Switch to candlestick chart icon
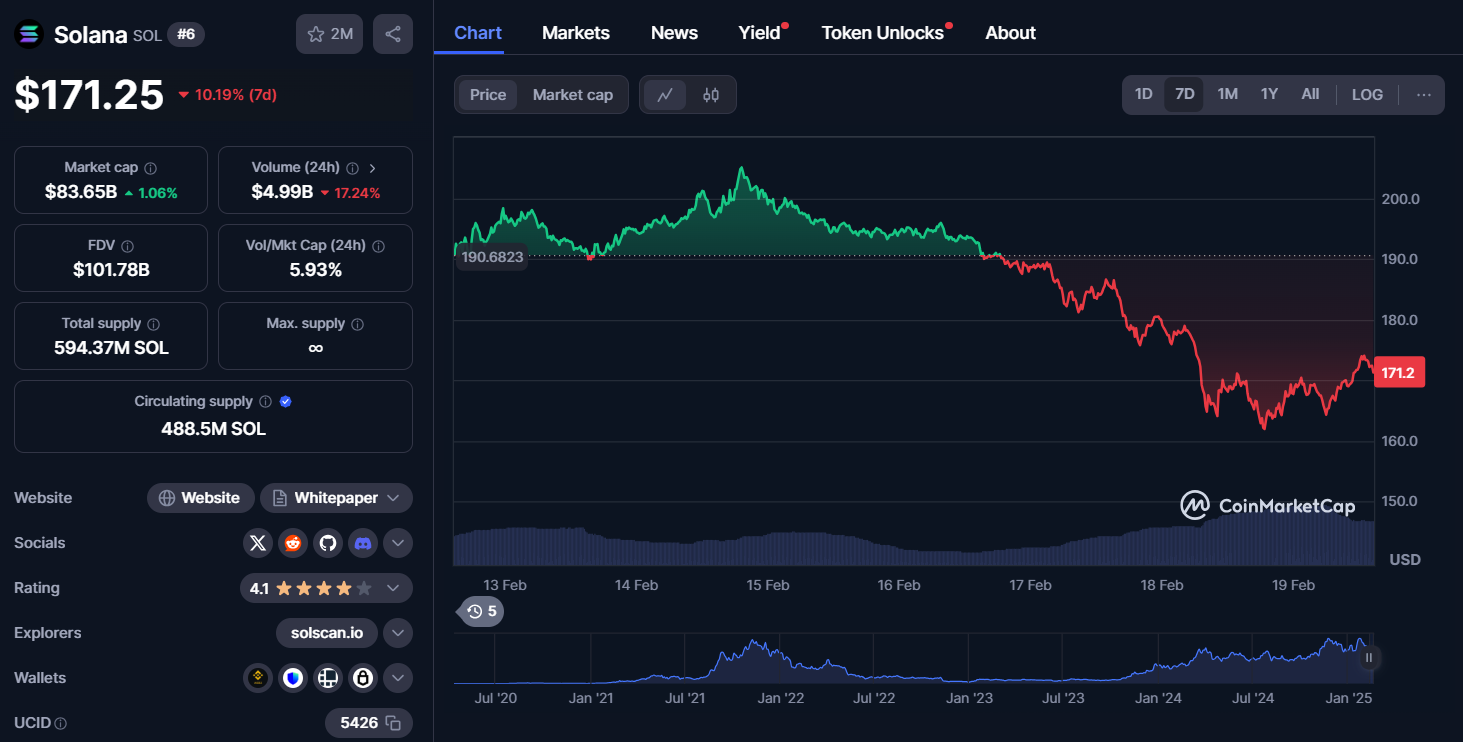This screenshot has width=1463, height=742. tap(711, 95)
